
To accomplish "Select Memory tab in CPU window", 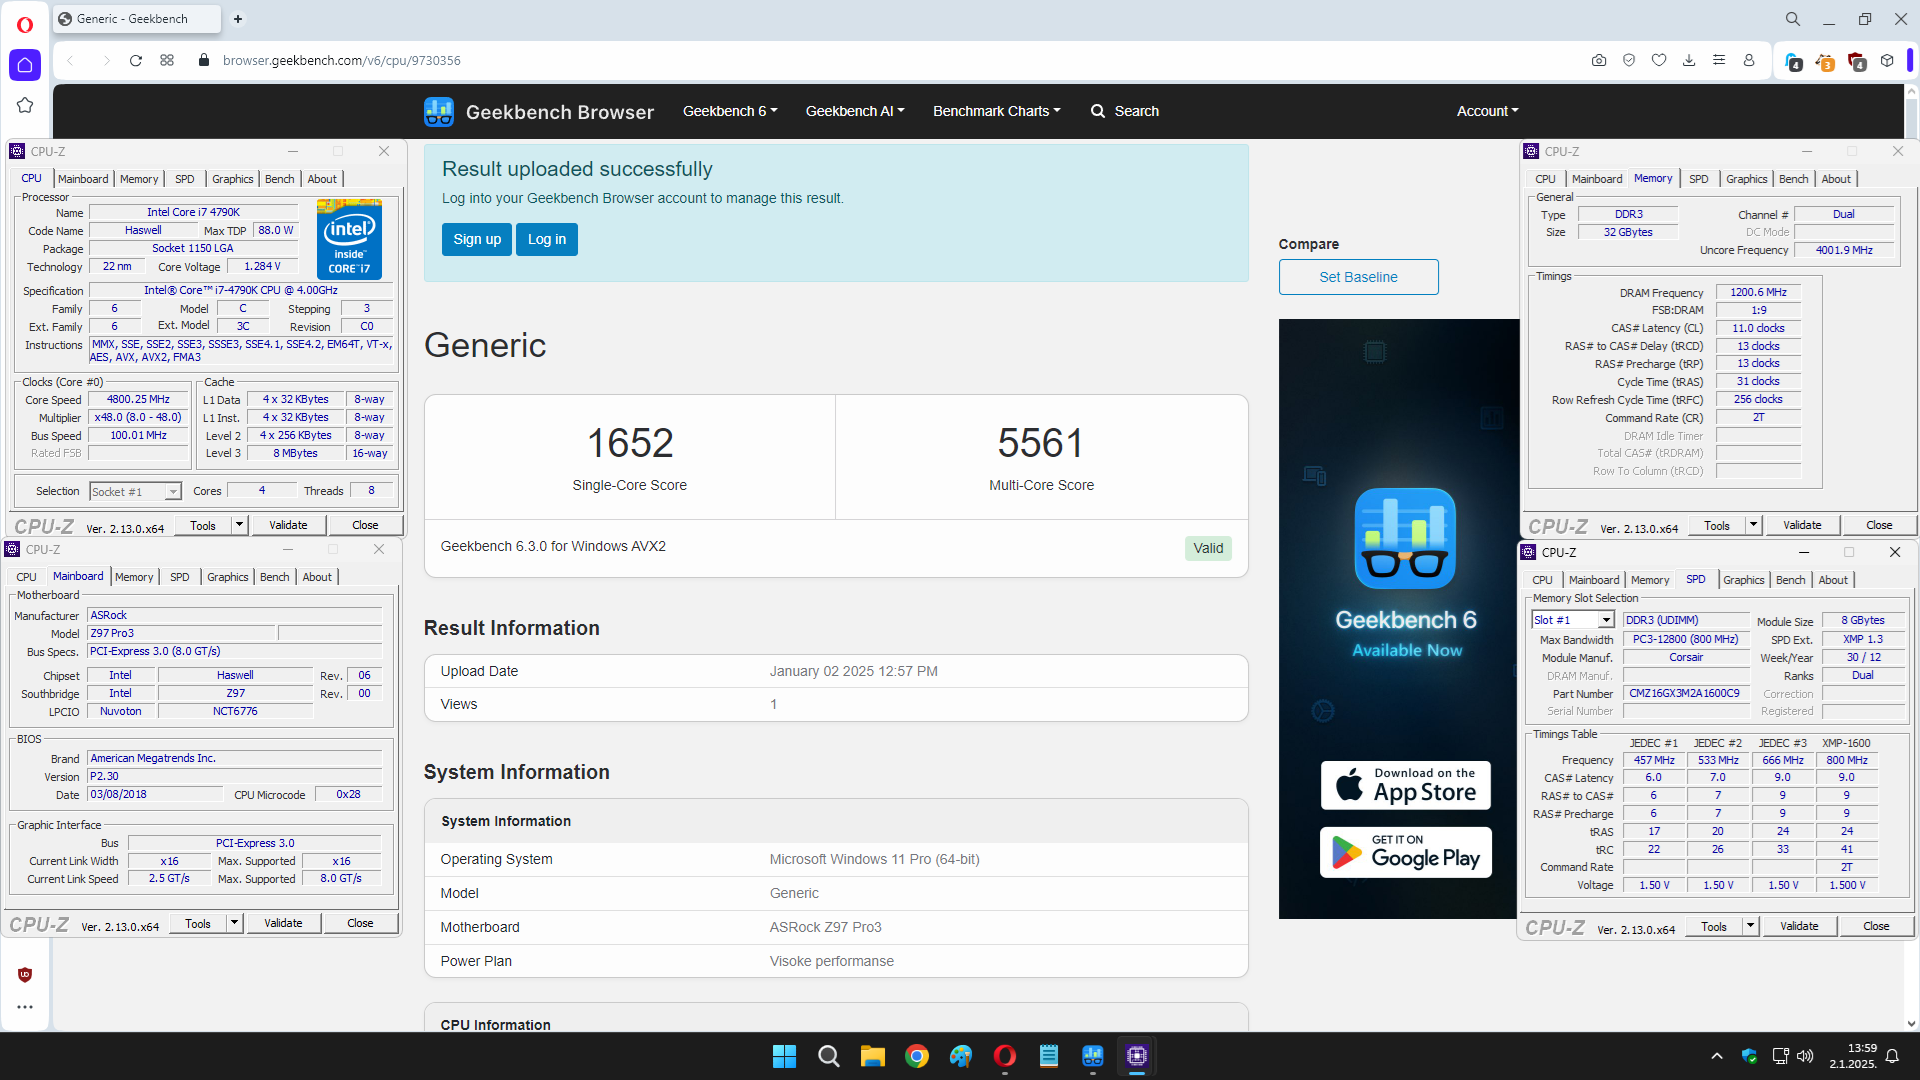I will (x=139, y=179).
